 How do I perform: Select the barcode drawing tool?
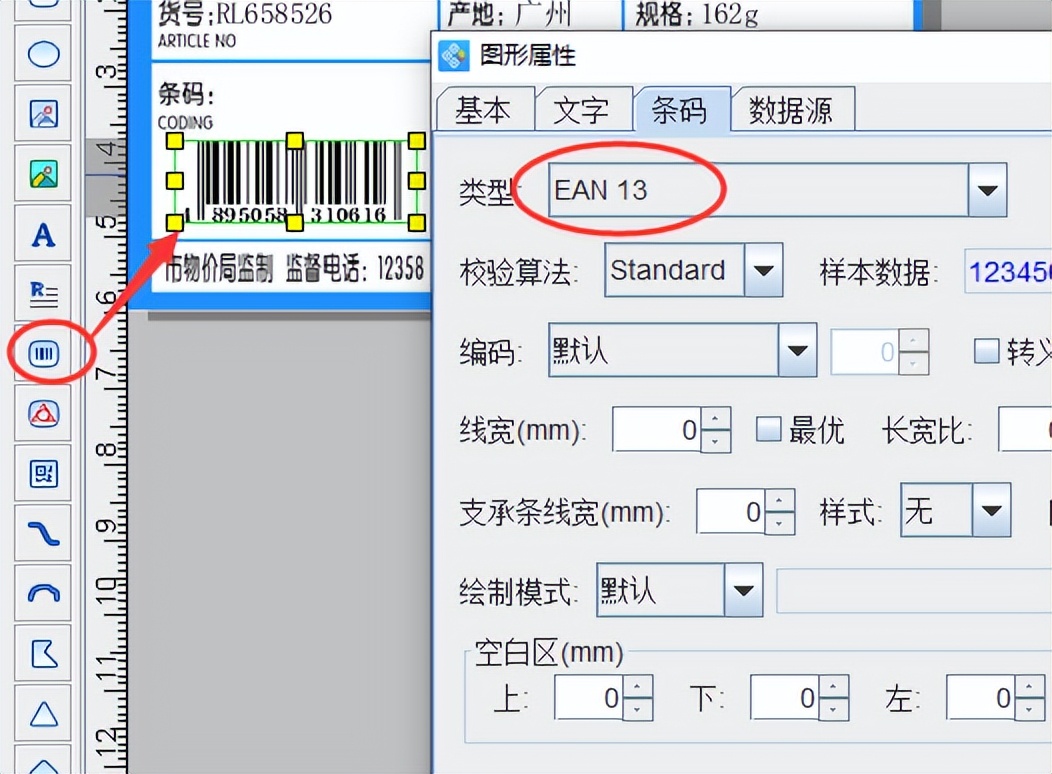pos(44,353)
